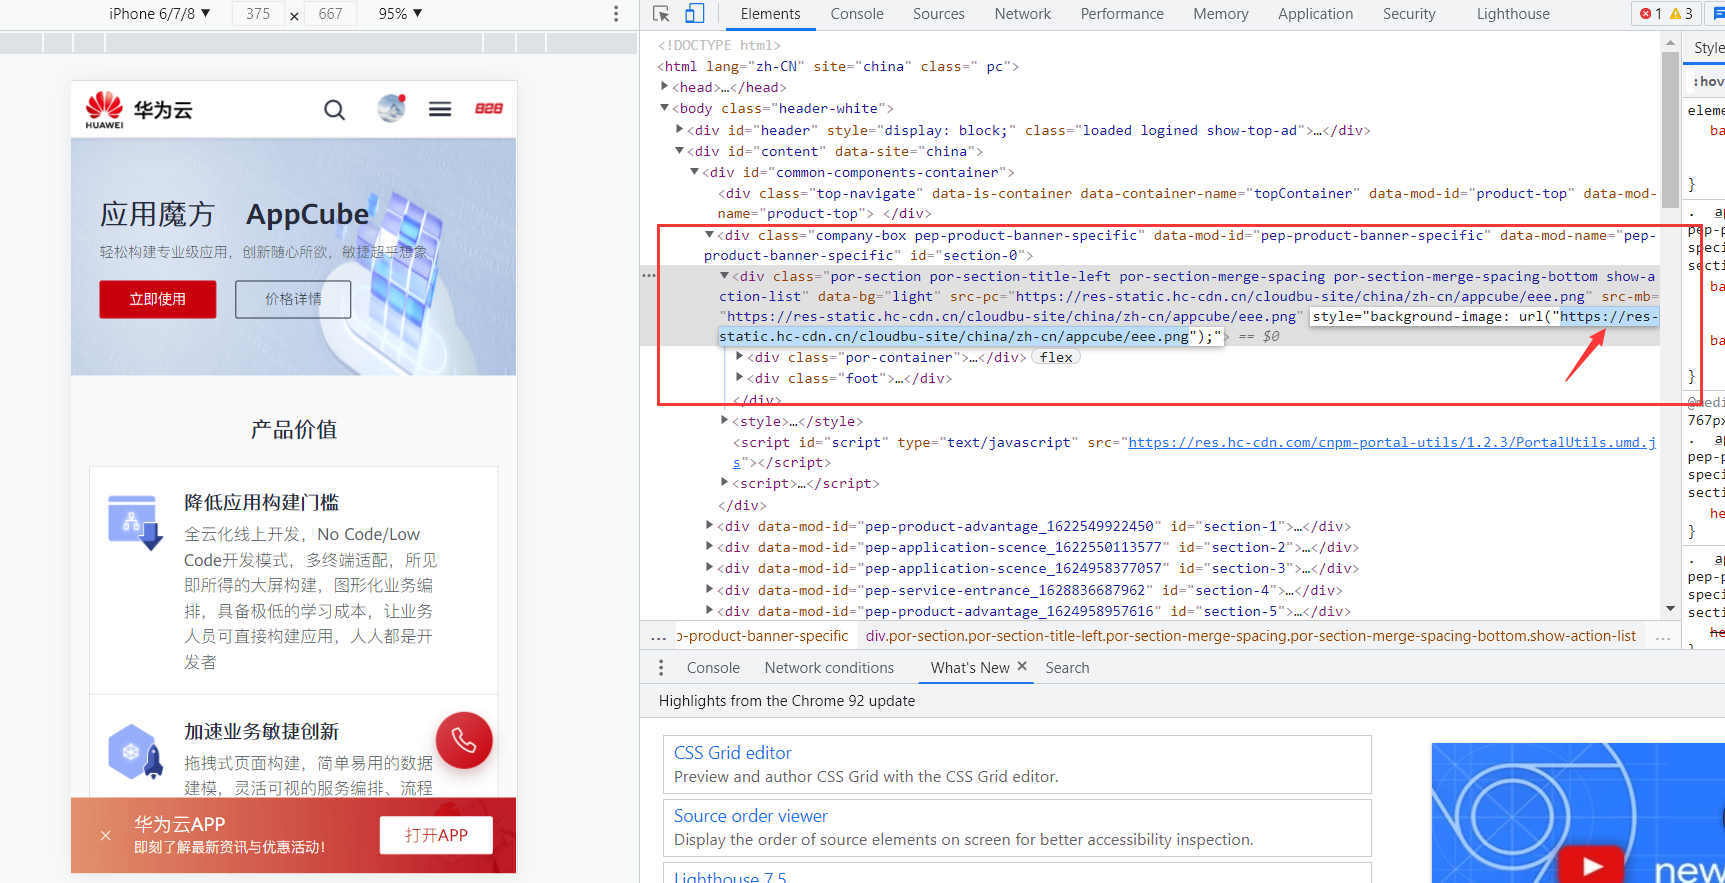
Task: Click the device width field showing 375
Action: click(258, 14)
